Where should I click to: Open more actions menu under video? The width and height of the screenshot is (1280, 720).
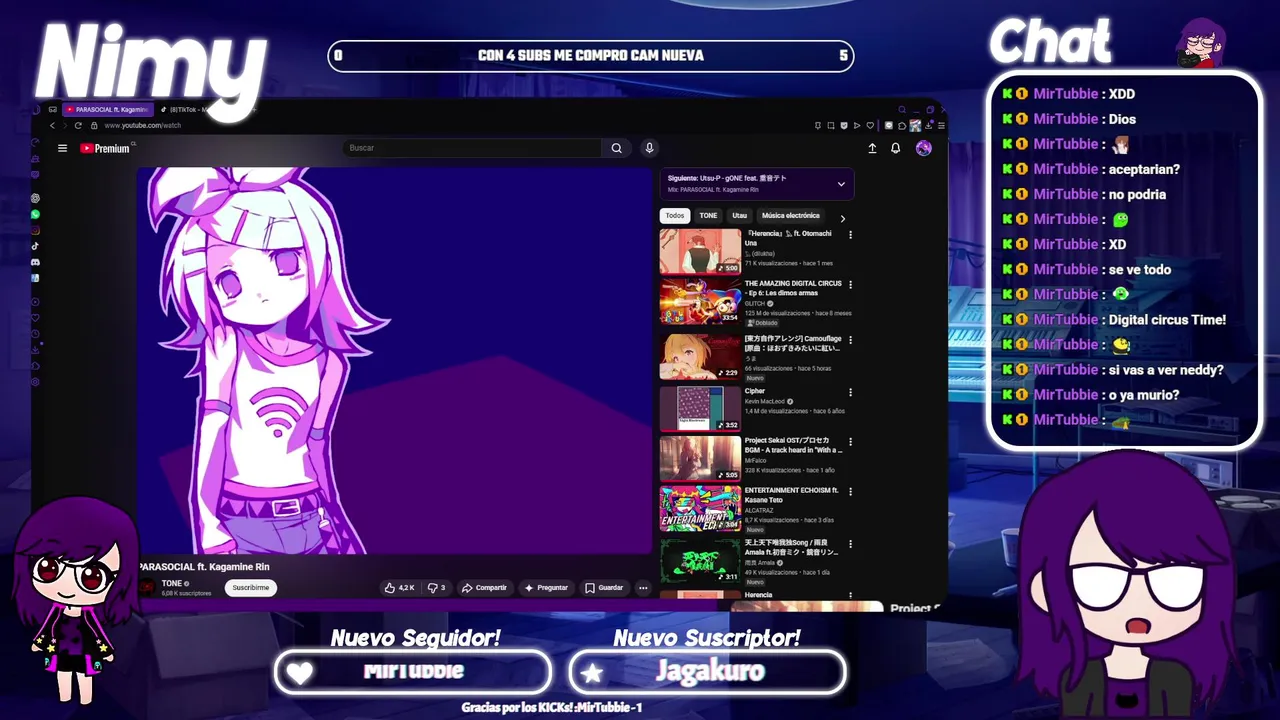coord(643,588)
